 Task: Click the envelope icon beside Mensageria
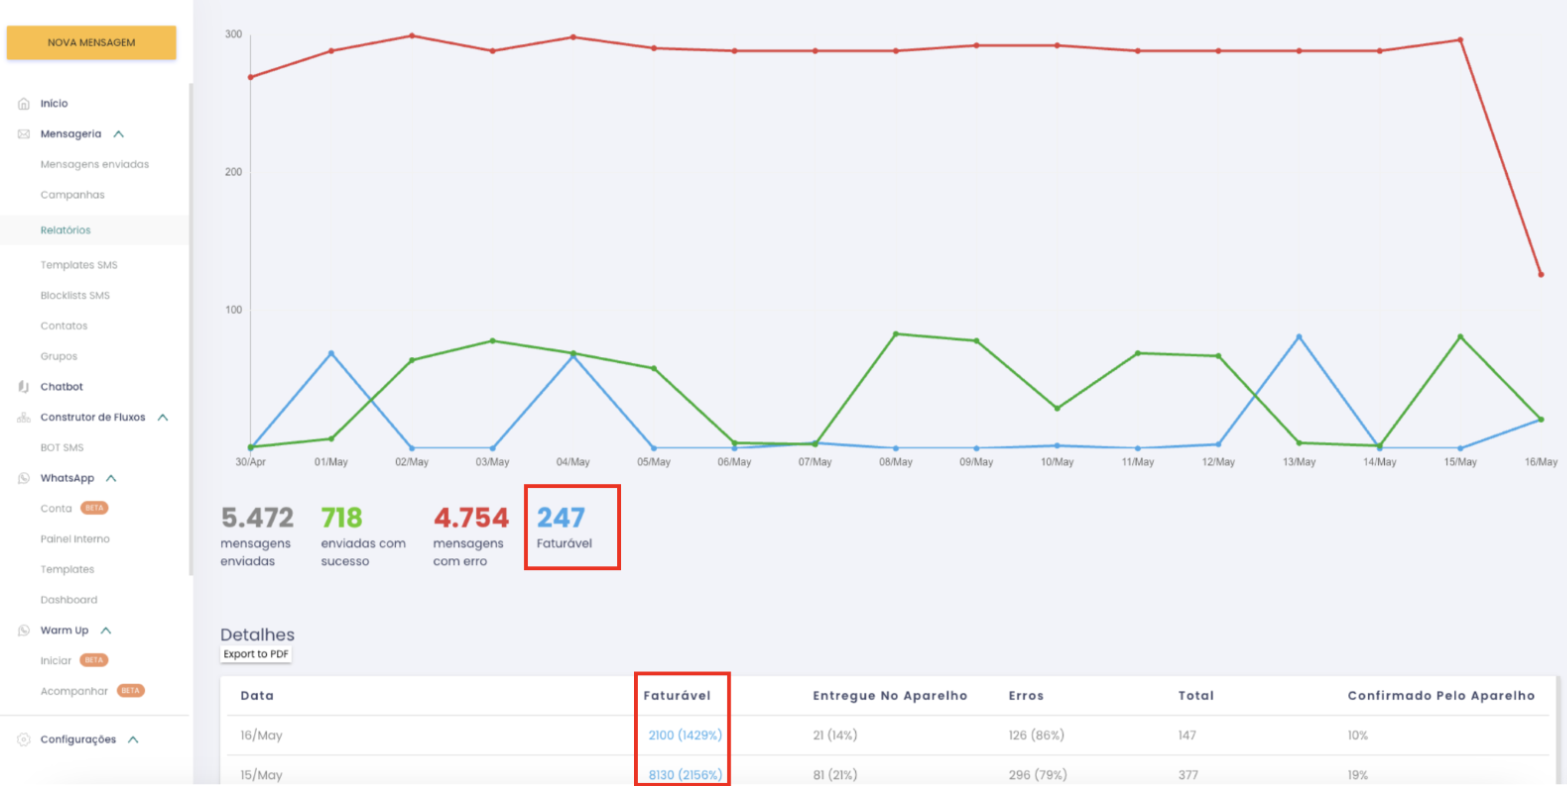click(24, 134)
